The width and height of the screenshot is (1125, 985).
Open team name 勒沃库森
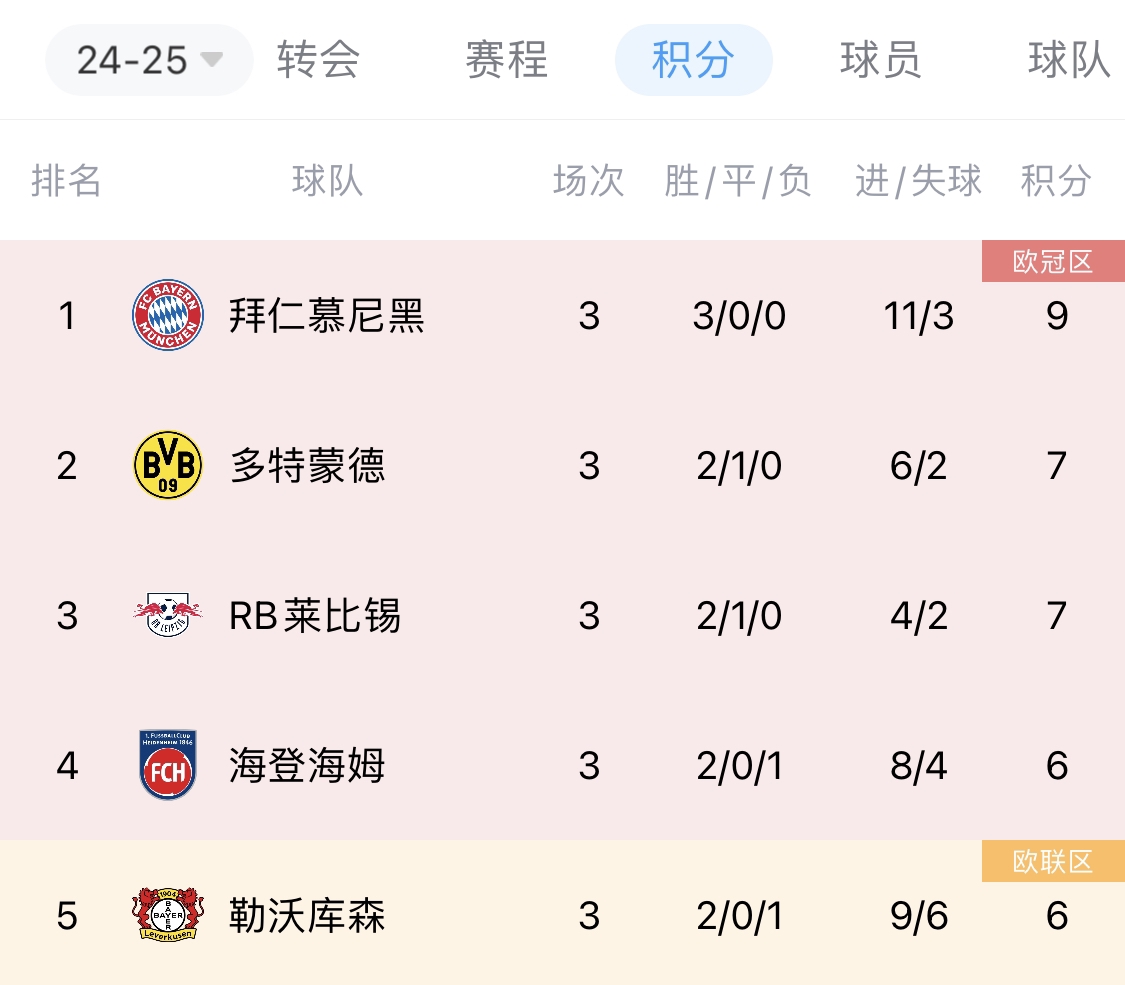(308, 915)
